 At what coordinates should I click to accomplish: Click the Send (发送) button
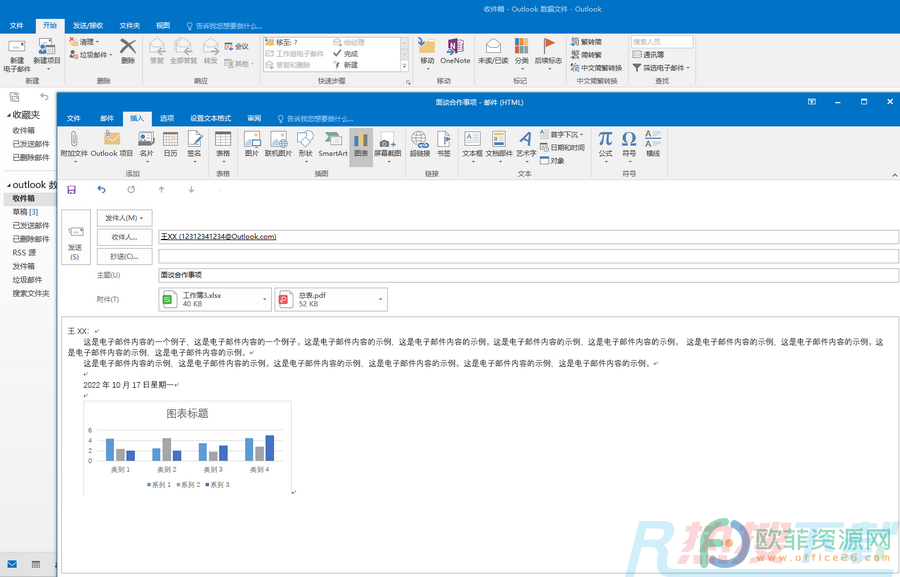click(x=76, y=237)
